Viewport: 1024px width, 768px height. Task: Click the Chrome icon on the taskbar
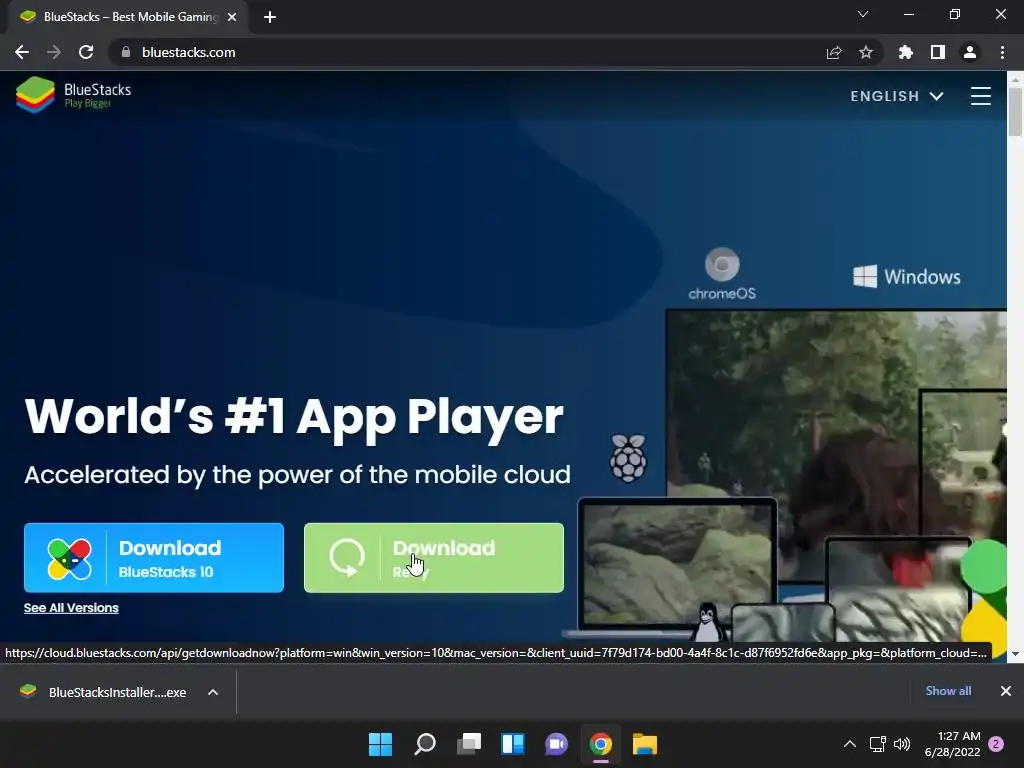tap(601, 744)
